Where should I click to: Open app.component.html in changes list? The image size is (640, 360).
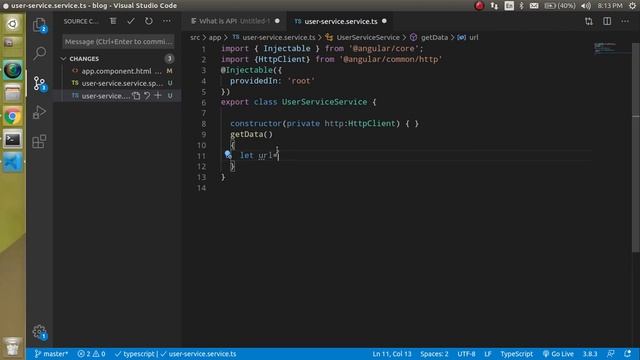117,71
